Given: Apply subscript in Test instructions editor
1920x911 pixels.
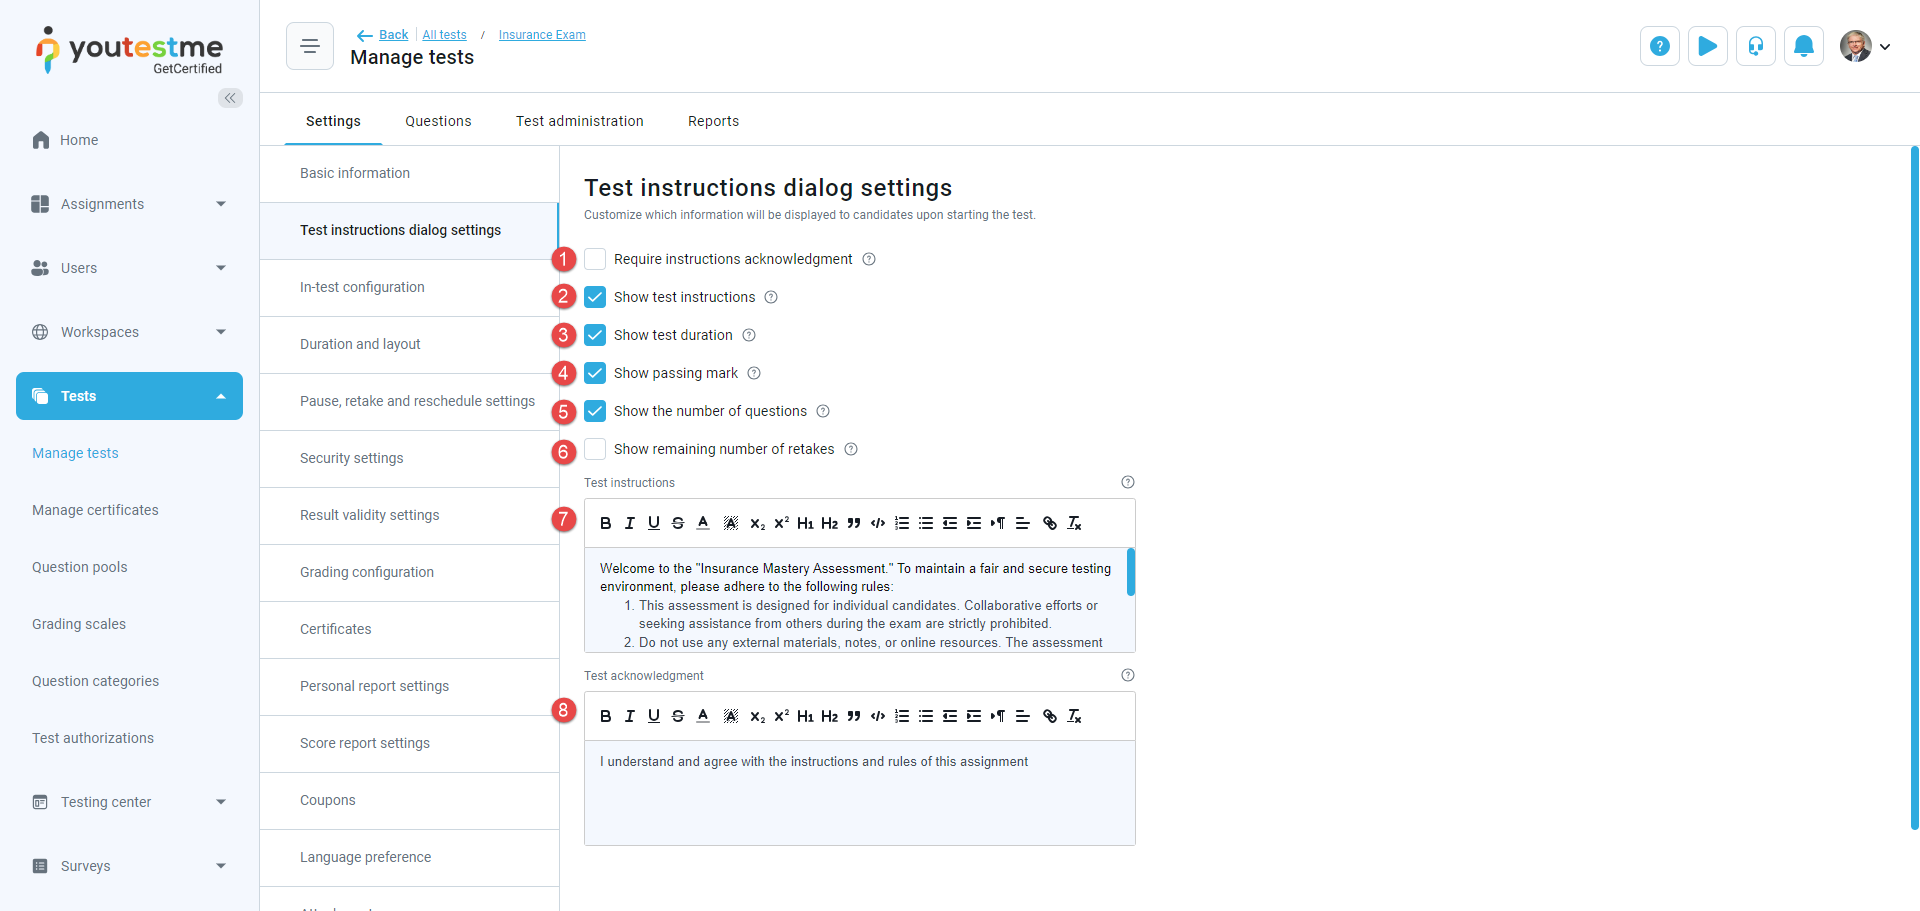Looking at the screenshot, I should 758,523.
